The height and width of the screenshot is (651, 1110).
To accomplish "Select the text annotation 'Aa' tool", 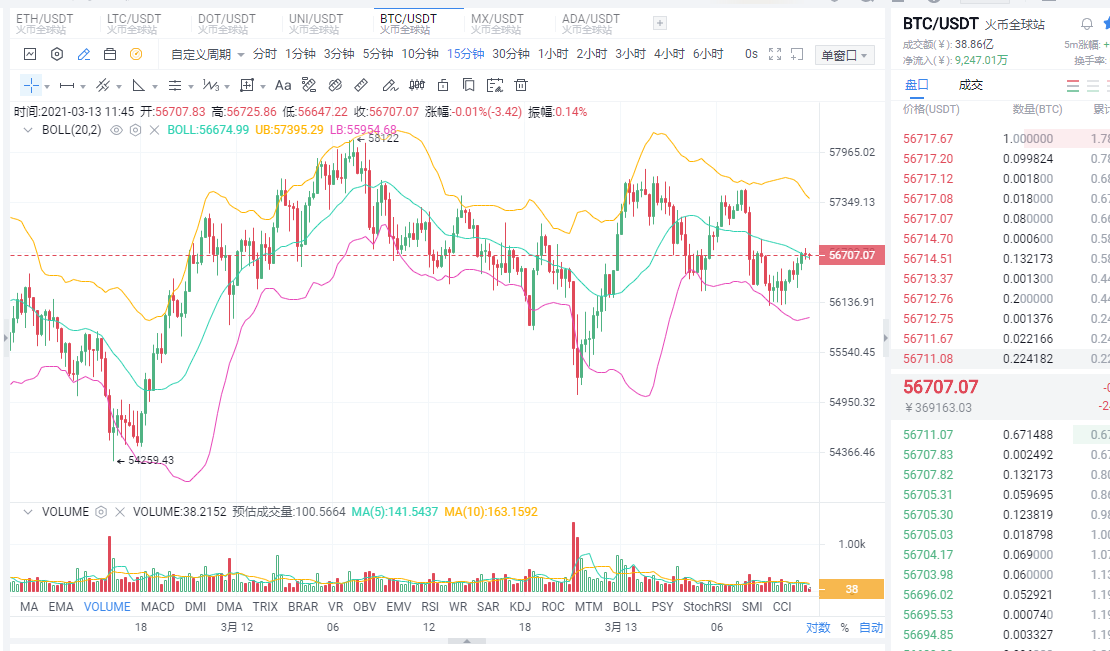I will point(283,86).
